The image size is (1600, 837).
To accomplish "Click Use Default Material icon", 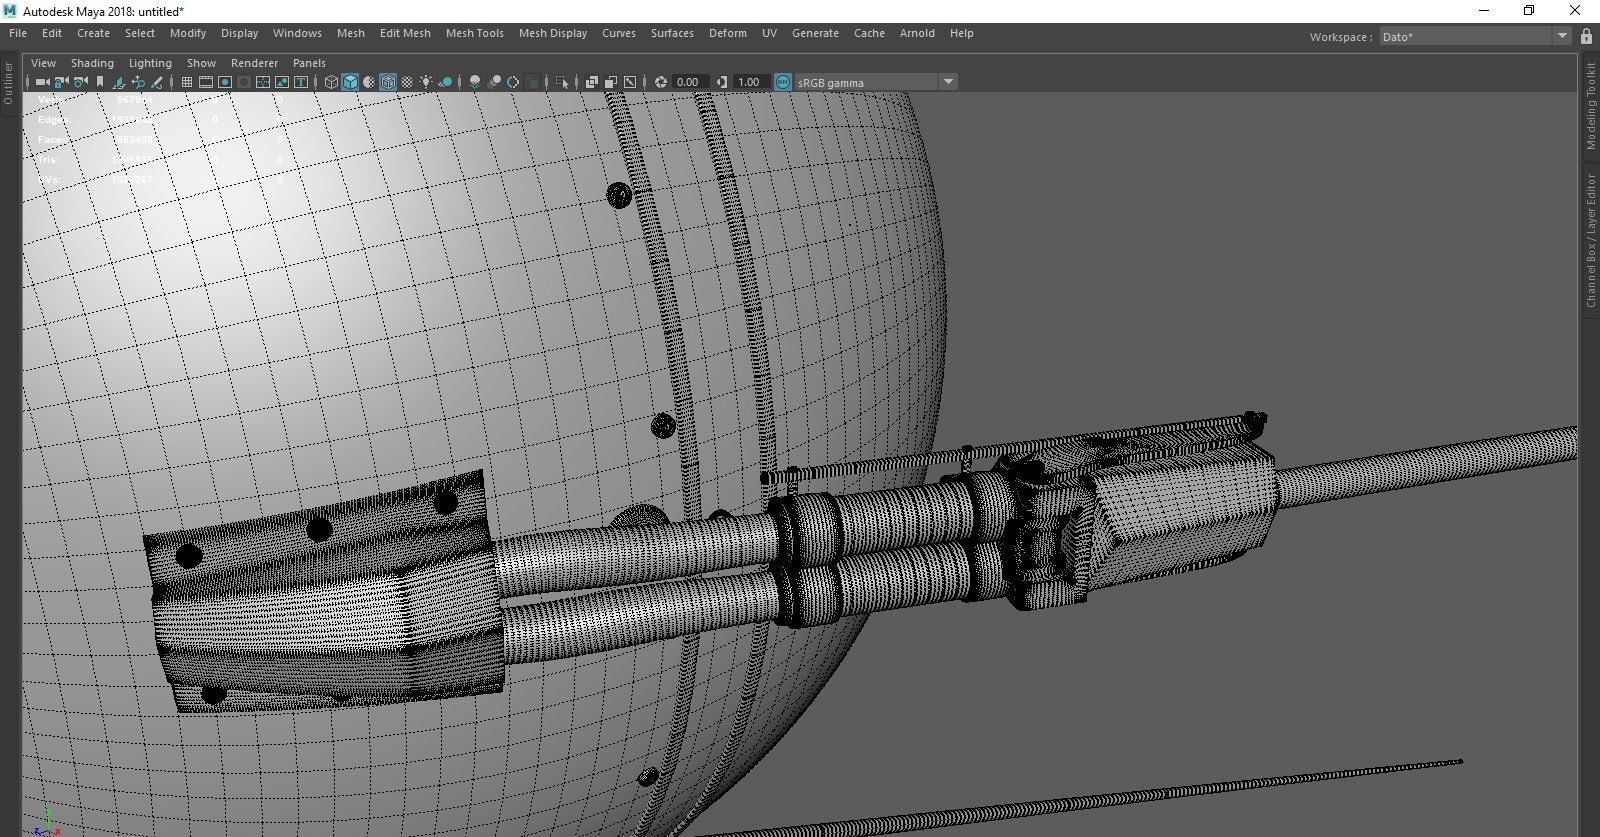I will 369,82.
